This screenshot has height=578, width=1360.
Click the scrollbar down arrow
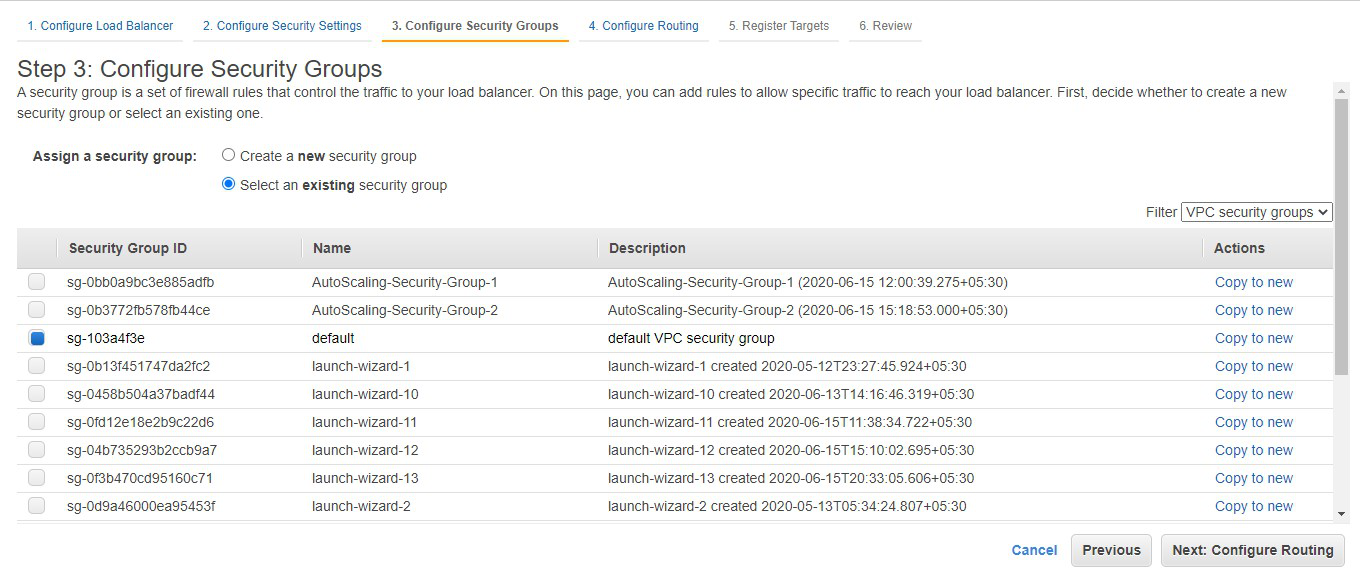pos(1342,513)
